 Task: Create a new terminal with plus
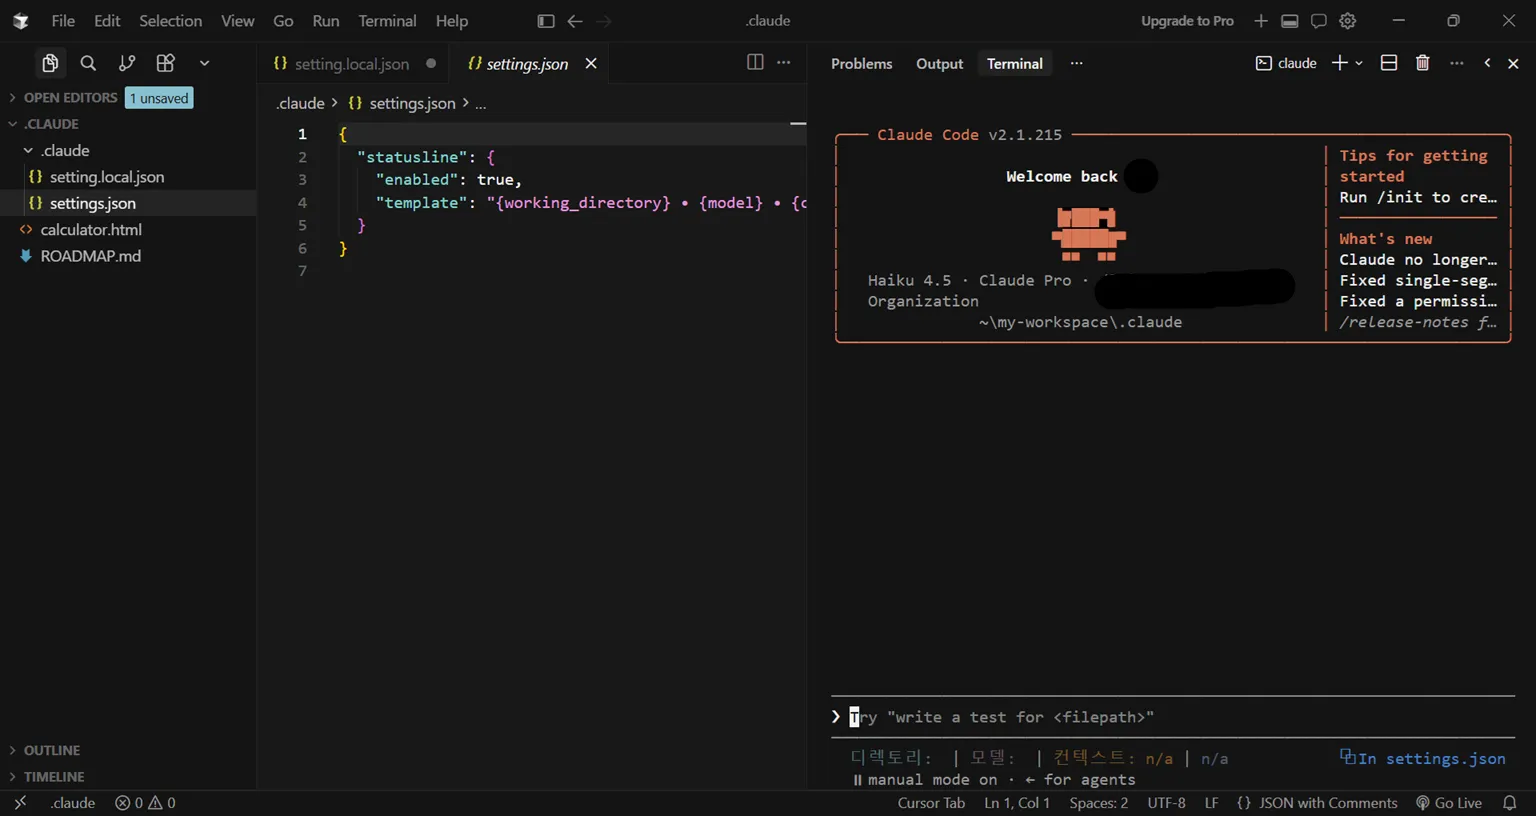tap(1339, 63)
